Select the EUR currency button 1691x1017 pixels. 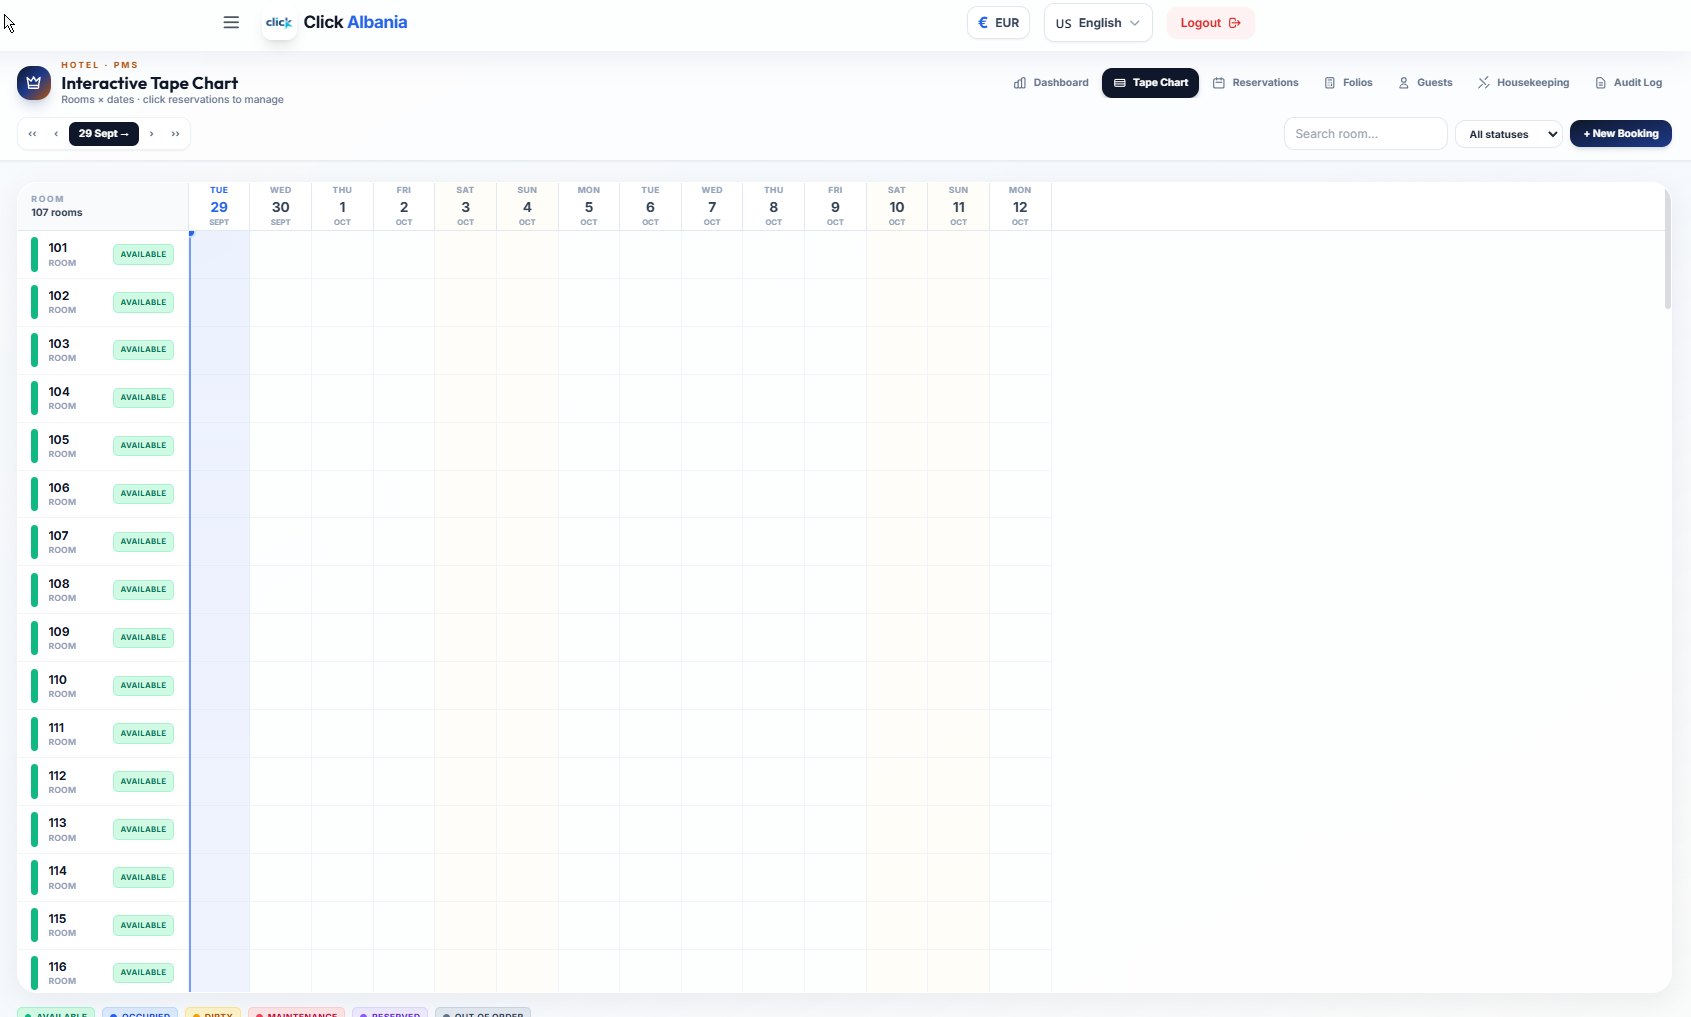click(998, 23)
